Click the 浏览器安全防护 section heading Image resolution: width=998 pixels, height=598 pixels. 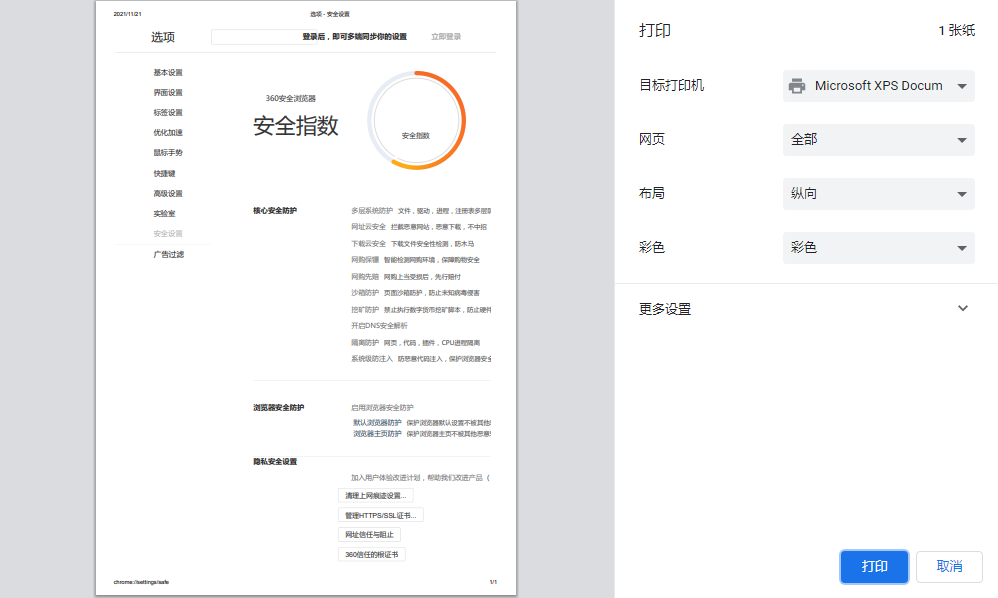pos(279,408)
